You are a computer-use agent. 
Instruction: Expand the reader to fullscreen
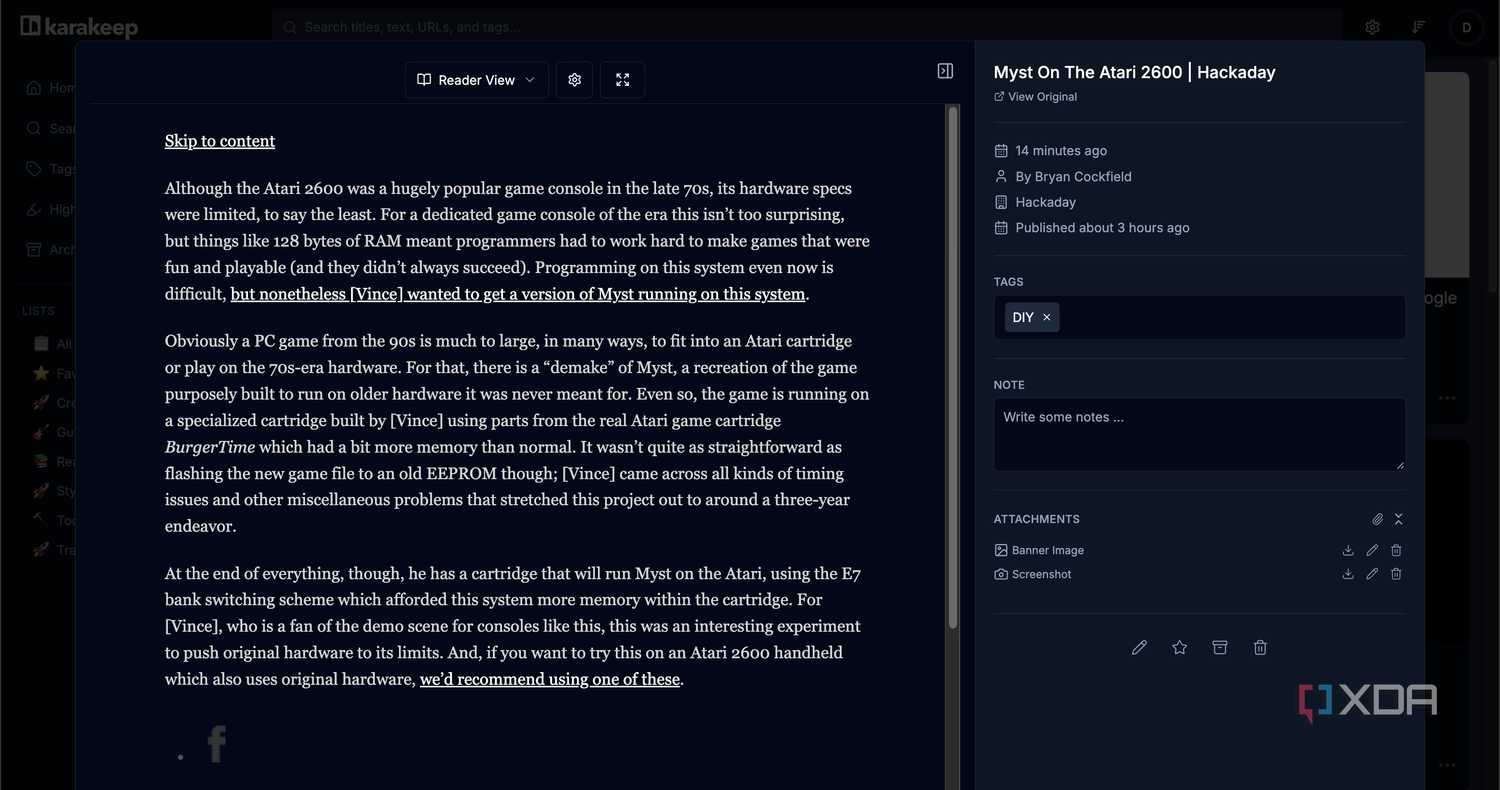[622, 80]
